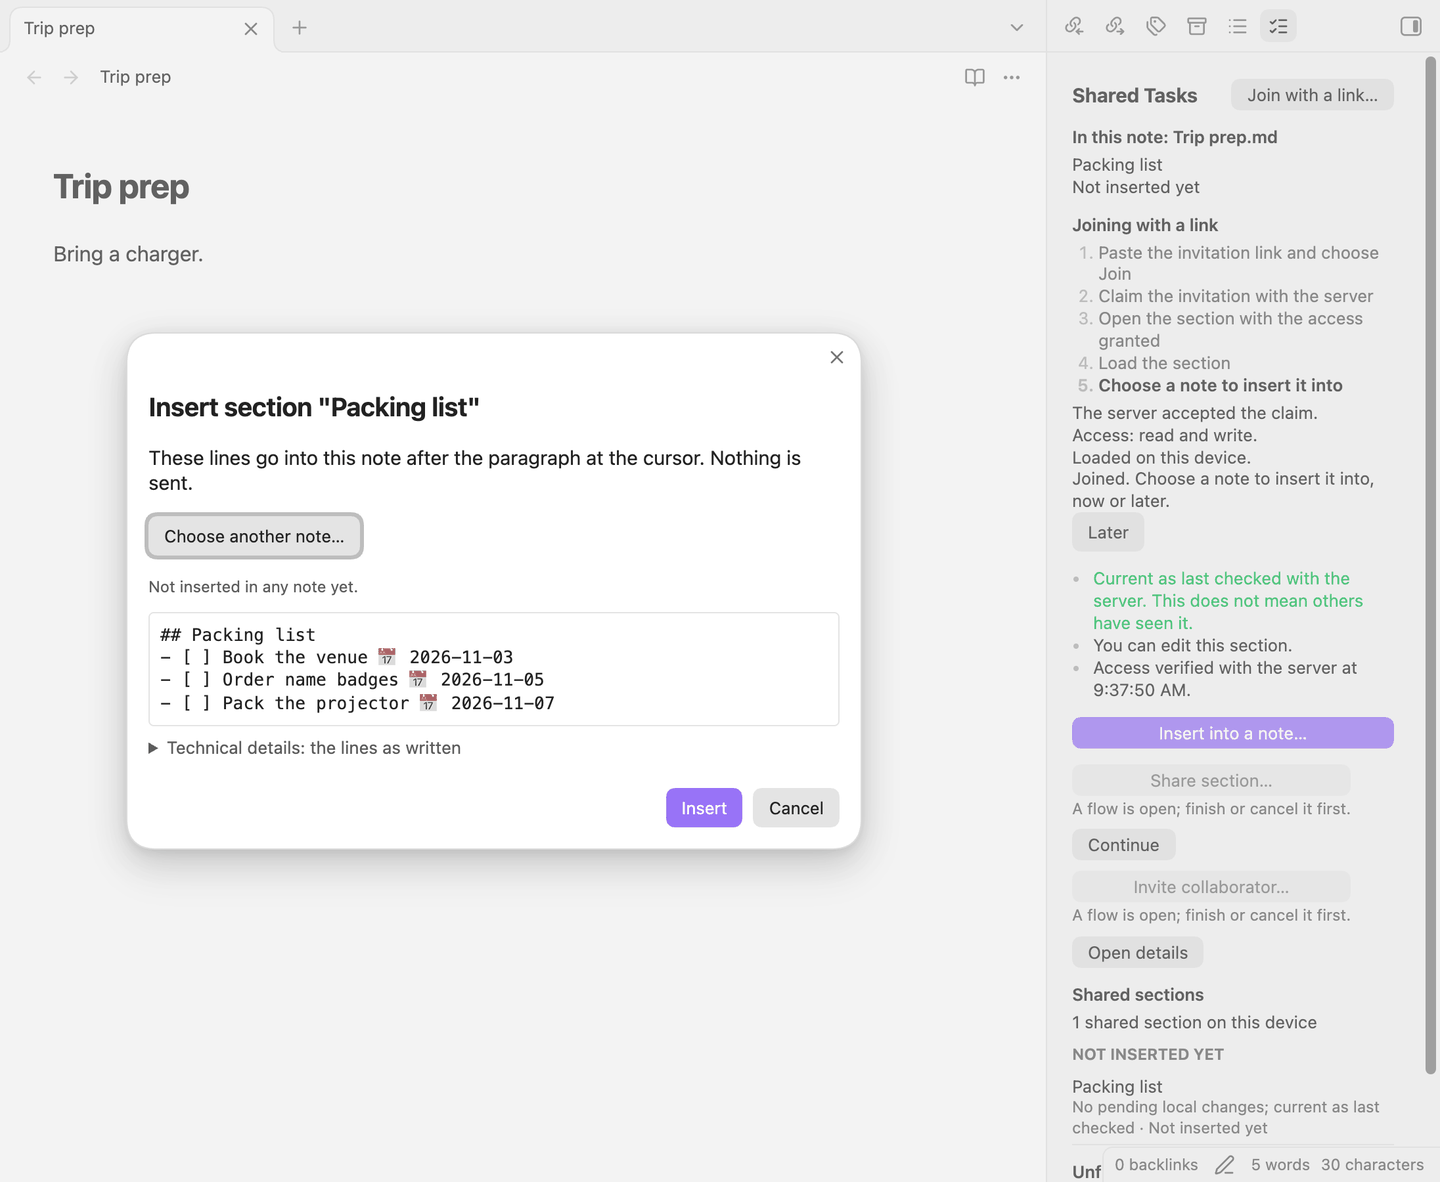Open the archive box pane icon

tap(1197, 26)
